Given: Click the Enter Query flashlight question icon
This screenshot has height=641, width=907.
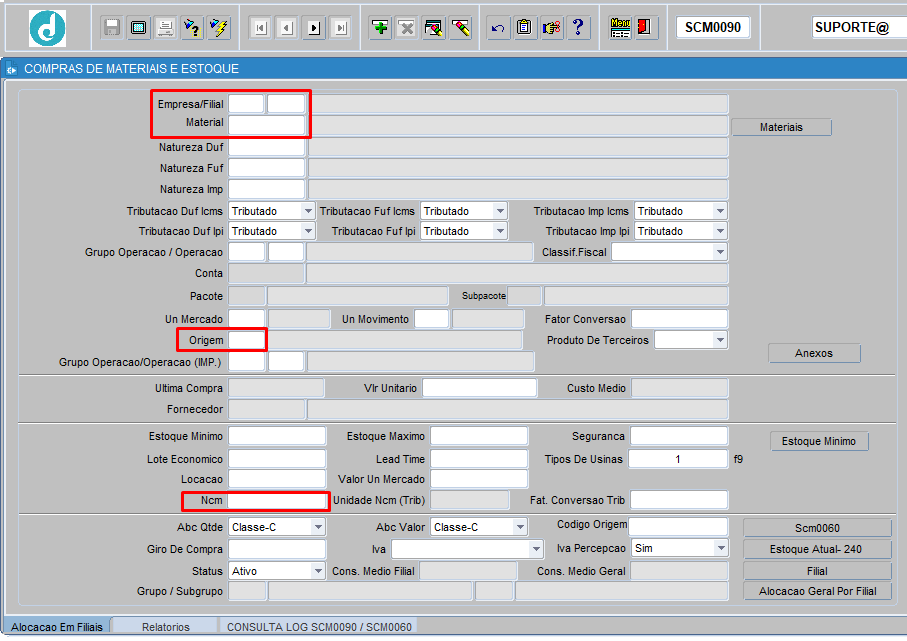Looking at the screenshot, I should coord(192,28).
